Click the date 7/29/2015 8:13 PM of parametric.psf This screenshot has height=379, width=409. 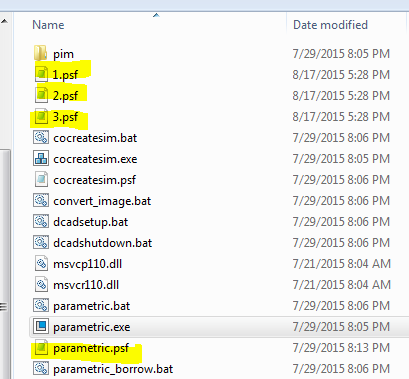(x=341, y=348)
